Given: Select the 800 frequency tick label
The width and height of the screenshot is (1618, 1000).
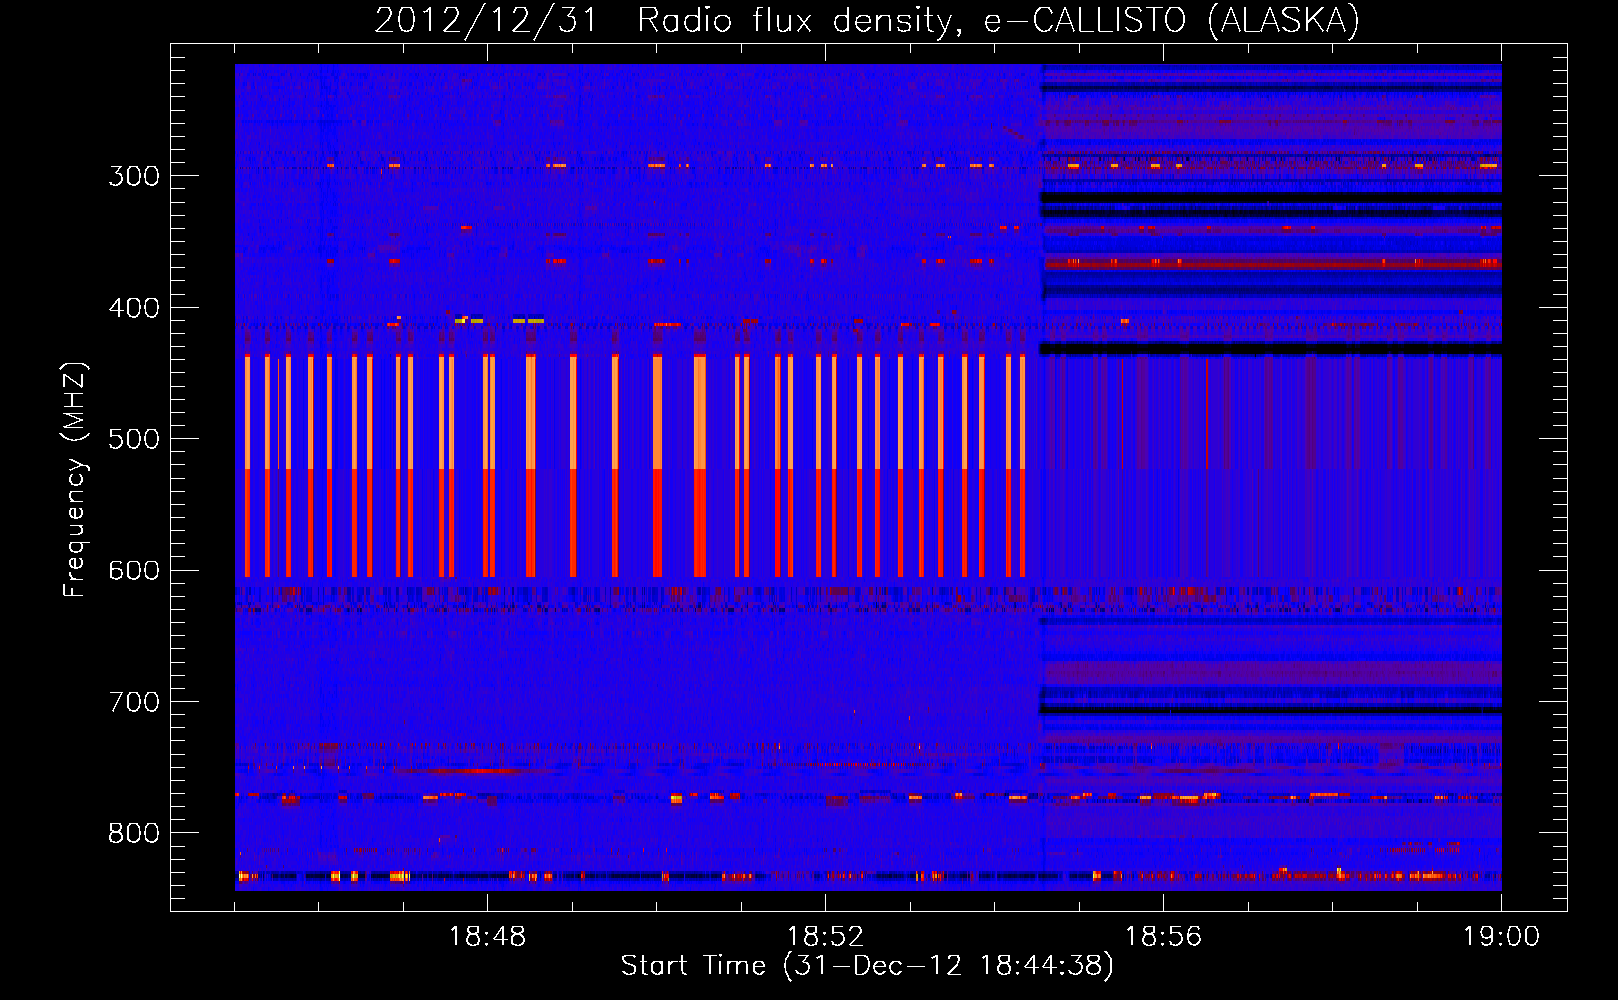Looking at the screenshot, I should (134, 834).
